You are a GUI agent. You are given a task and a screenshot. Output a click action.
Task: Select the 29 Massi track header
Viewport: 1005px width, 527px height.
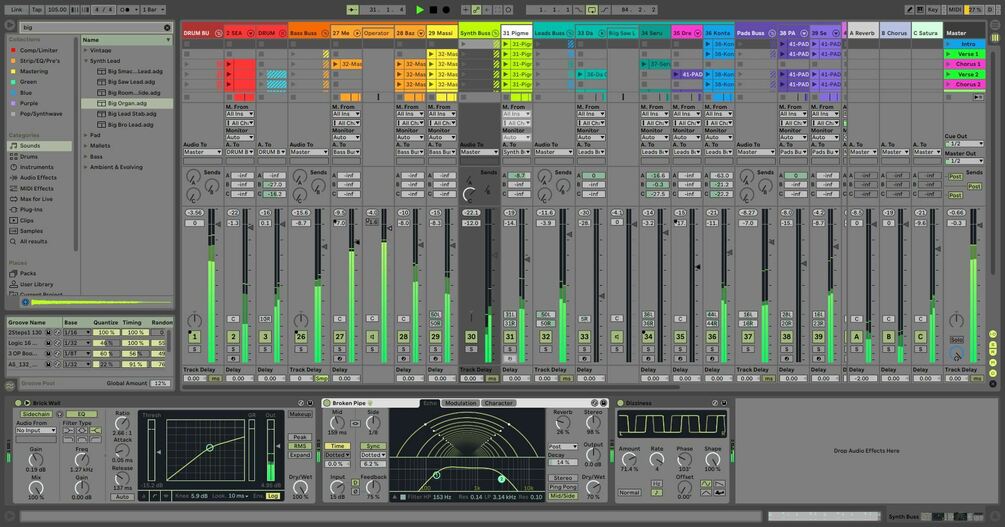pyautogui.click(x=442, y=33)
